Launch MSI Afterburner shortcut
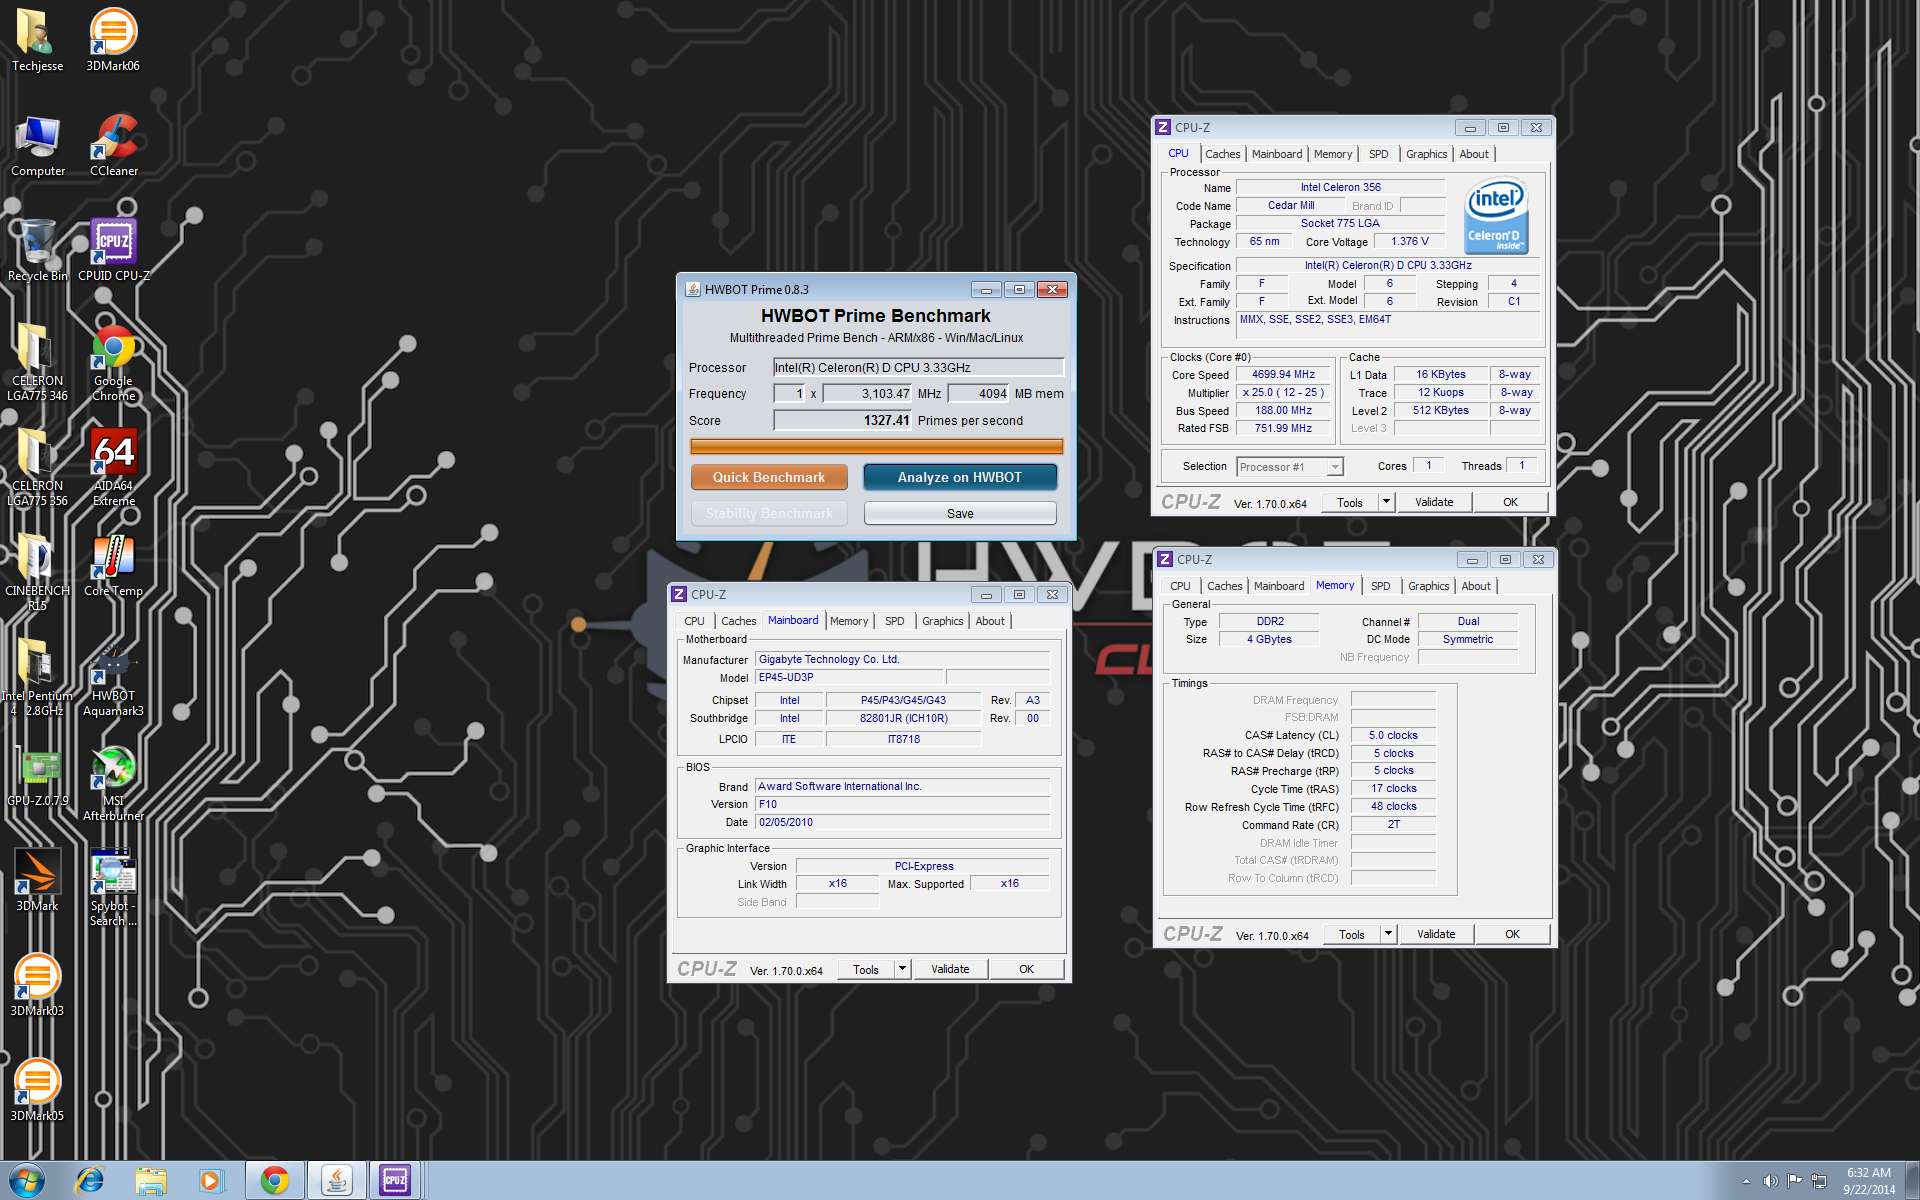The height and width of the screenshot is (1200, 1920). point(114,782)
